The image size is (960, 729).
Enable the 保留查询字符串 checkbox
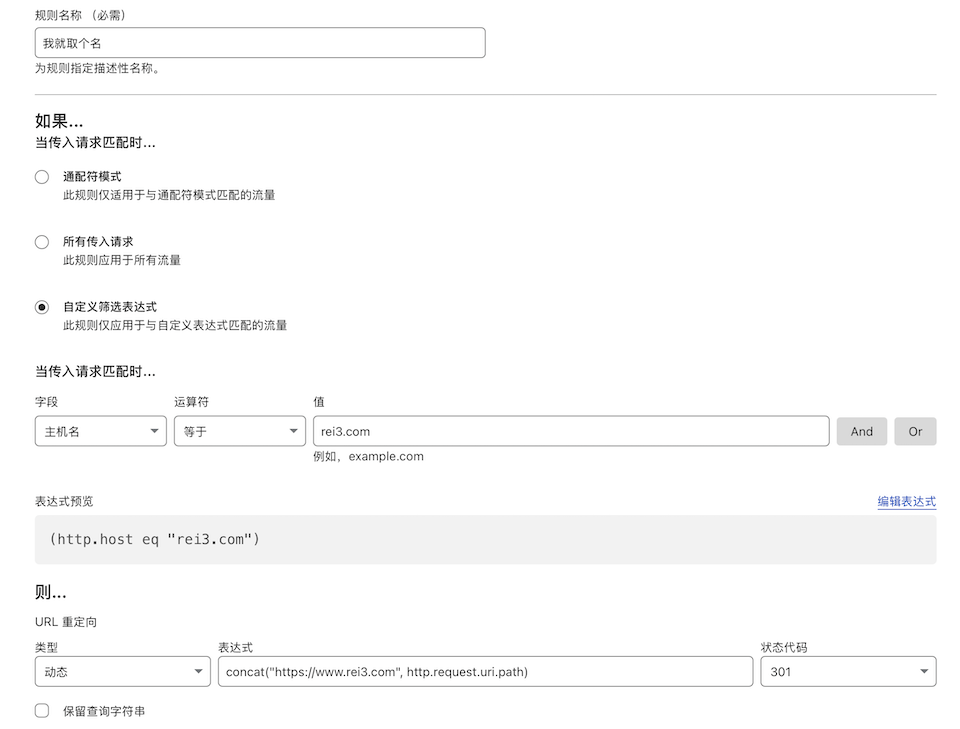42,711
